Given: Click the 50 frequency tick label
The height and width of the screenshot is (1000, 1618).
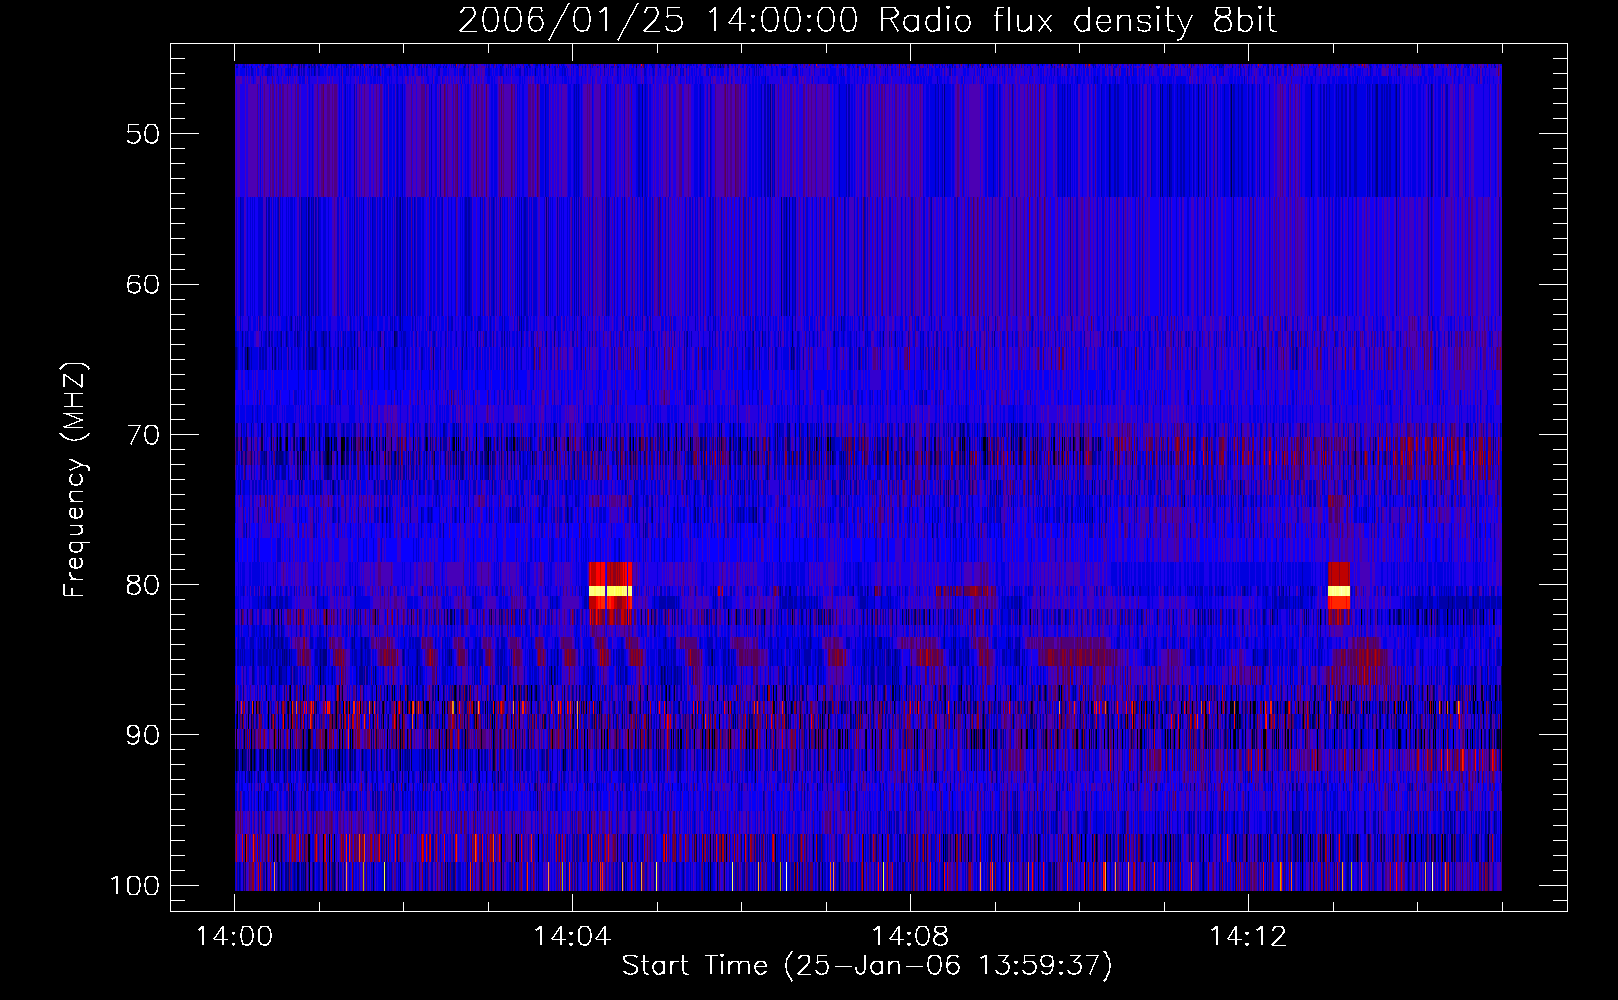Looking at the screenshot, I should pyautogui.click(x=143, y=134).
